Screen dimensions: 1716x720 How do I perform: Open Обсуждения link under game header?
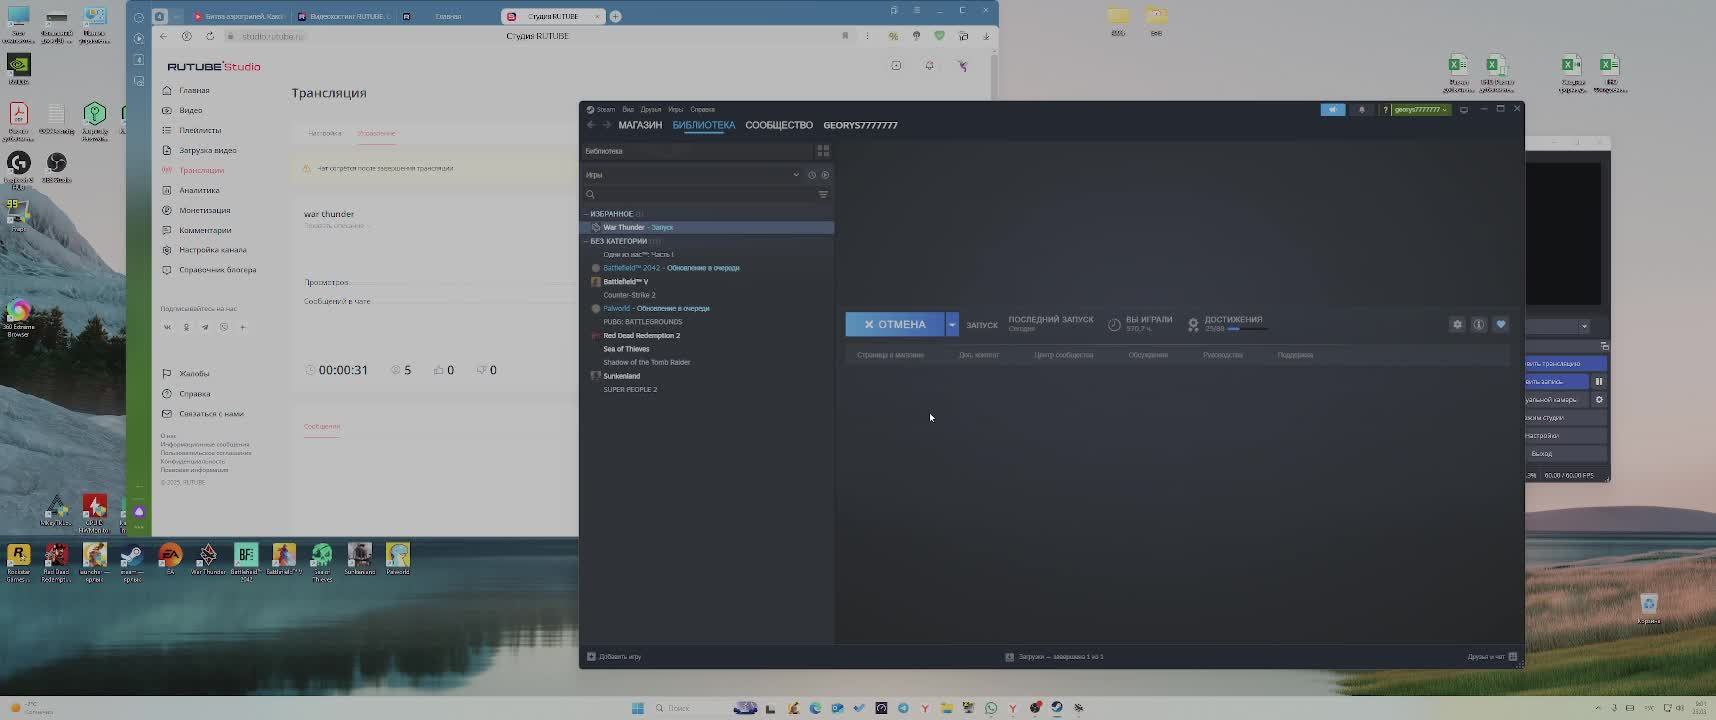click(x=1148, y=355)
